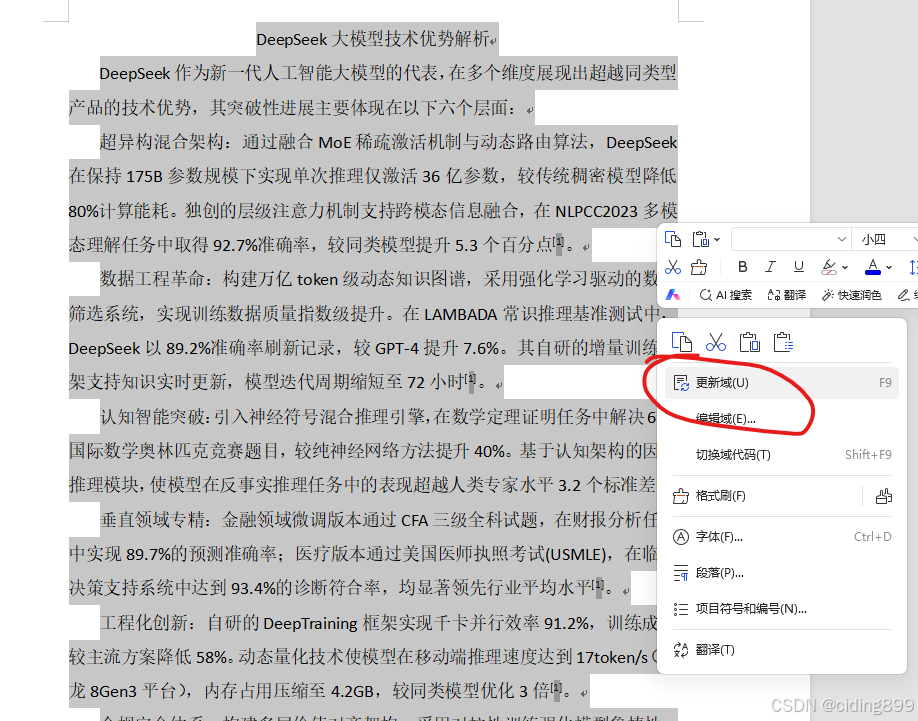Viewport: 918px width, 721px height.
Task: Open the WPS AI assistant icon
Action: click(673, 295)
